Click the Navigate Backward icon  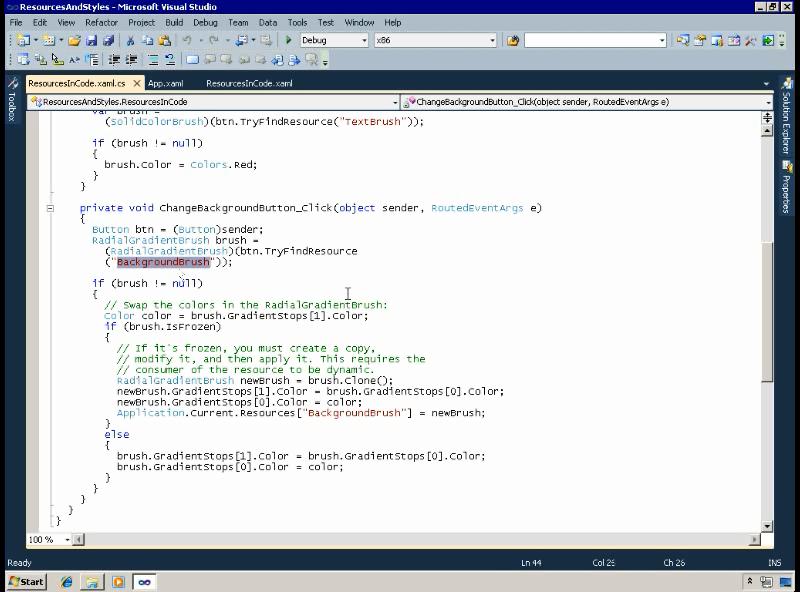pos(242,40)
